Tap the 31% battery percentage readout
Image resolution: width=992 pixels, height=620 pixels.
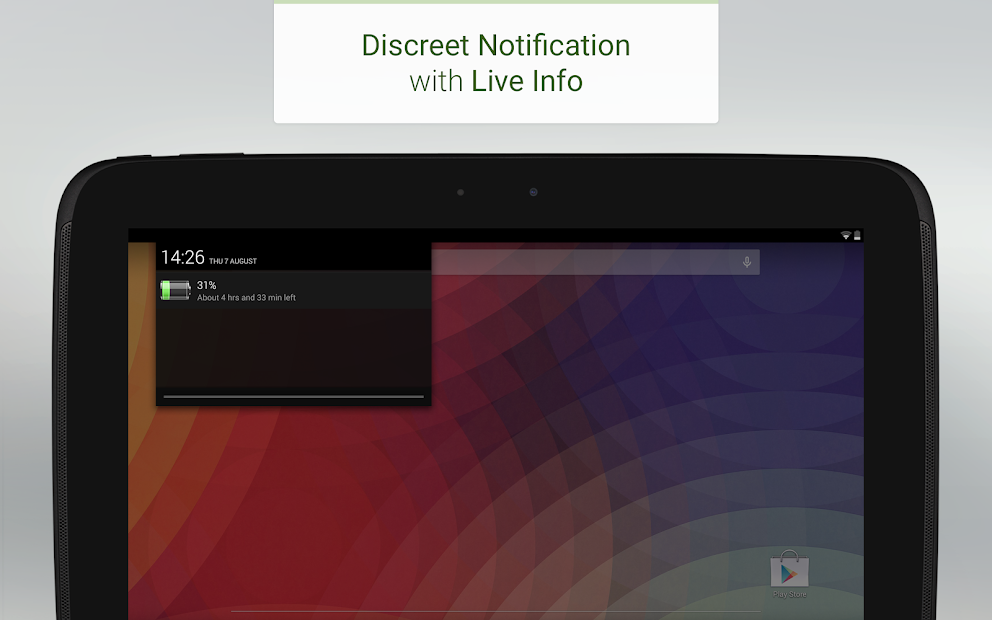[207, 284]
